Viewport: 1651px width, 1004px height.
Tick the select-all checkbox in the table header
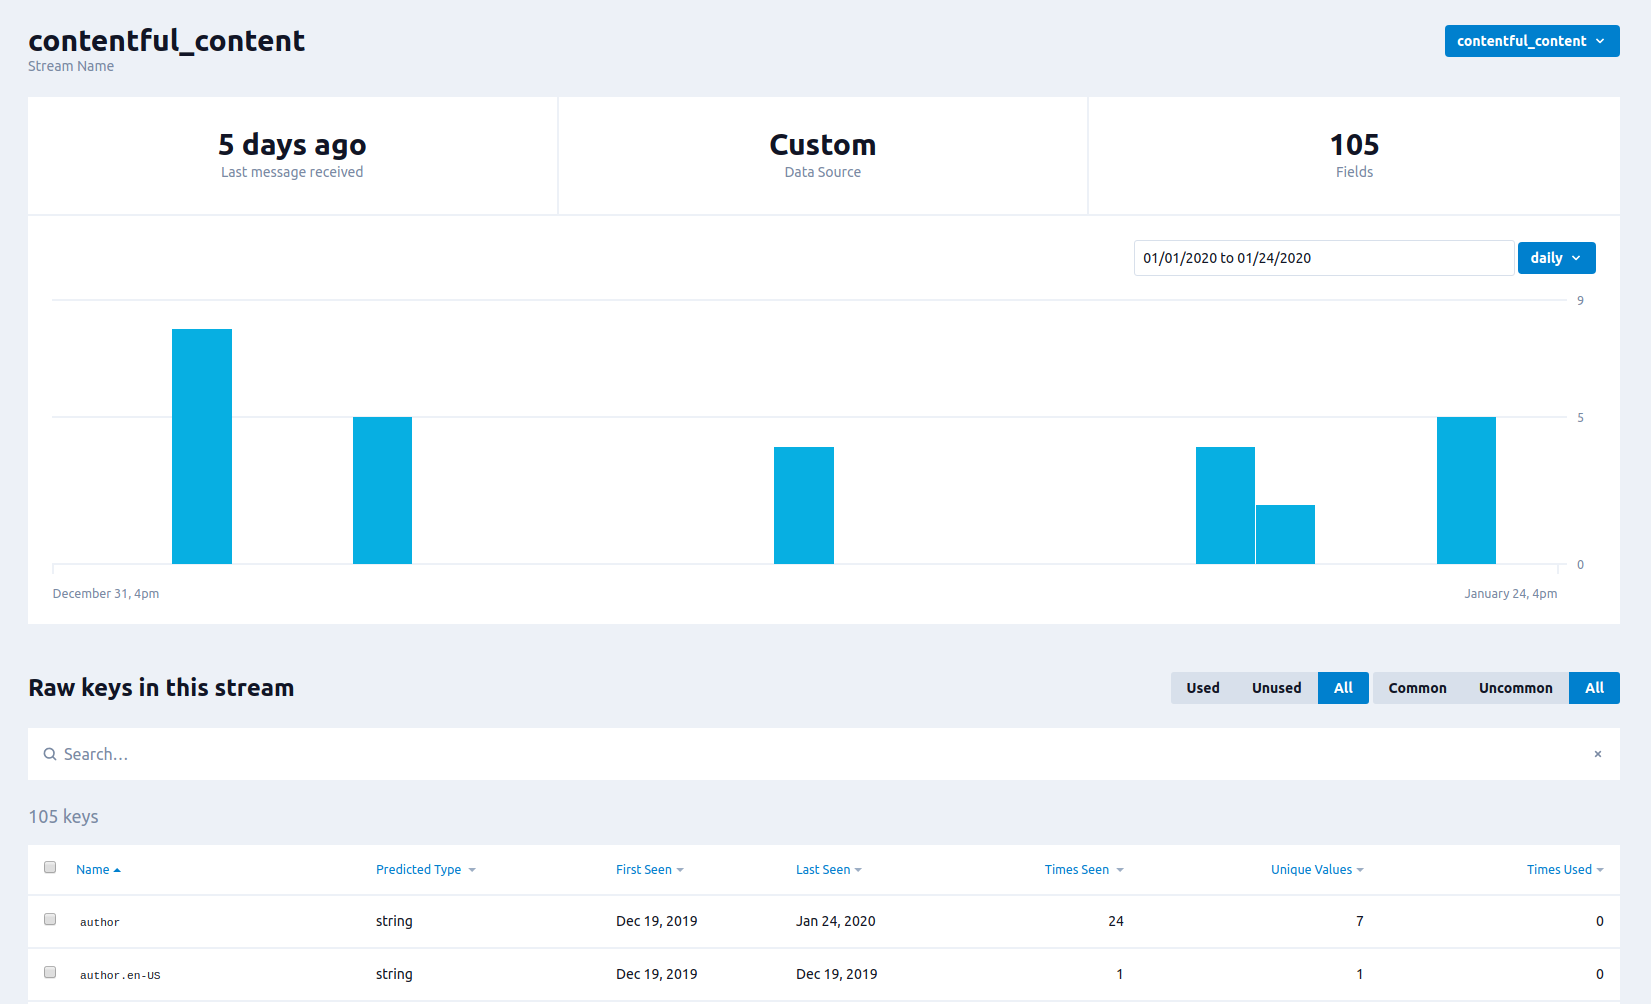(50, 867)
